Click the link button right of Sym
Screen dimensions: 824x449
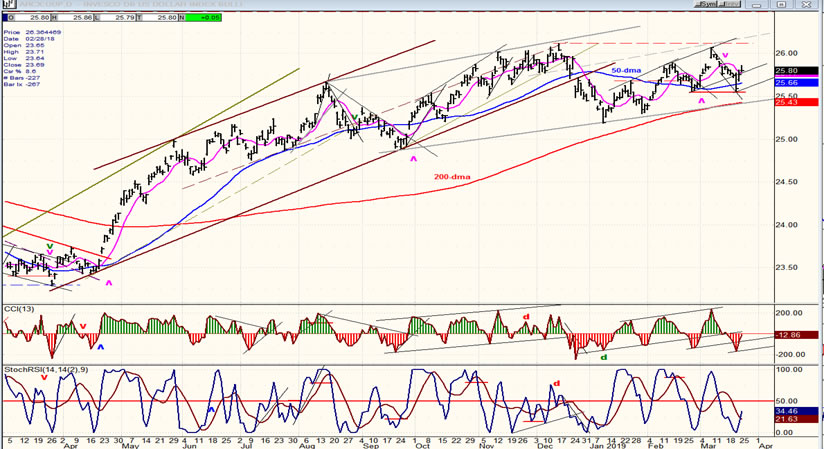[729, 4]
